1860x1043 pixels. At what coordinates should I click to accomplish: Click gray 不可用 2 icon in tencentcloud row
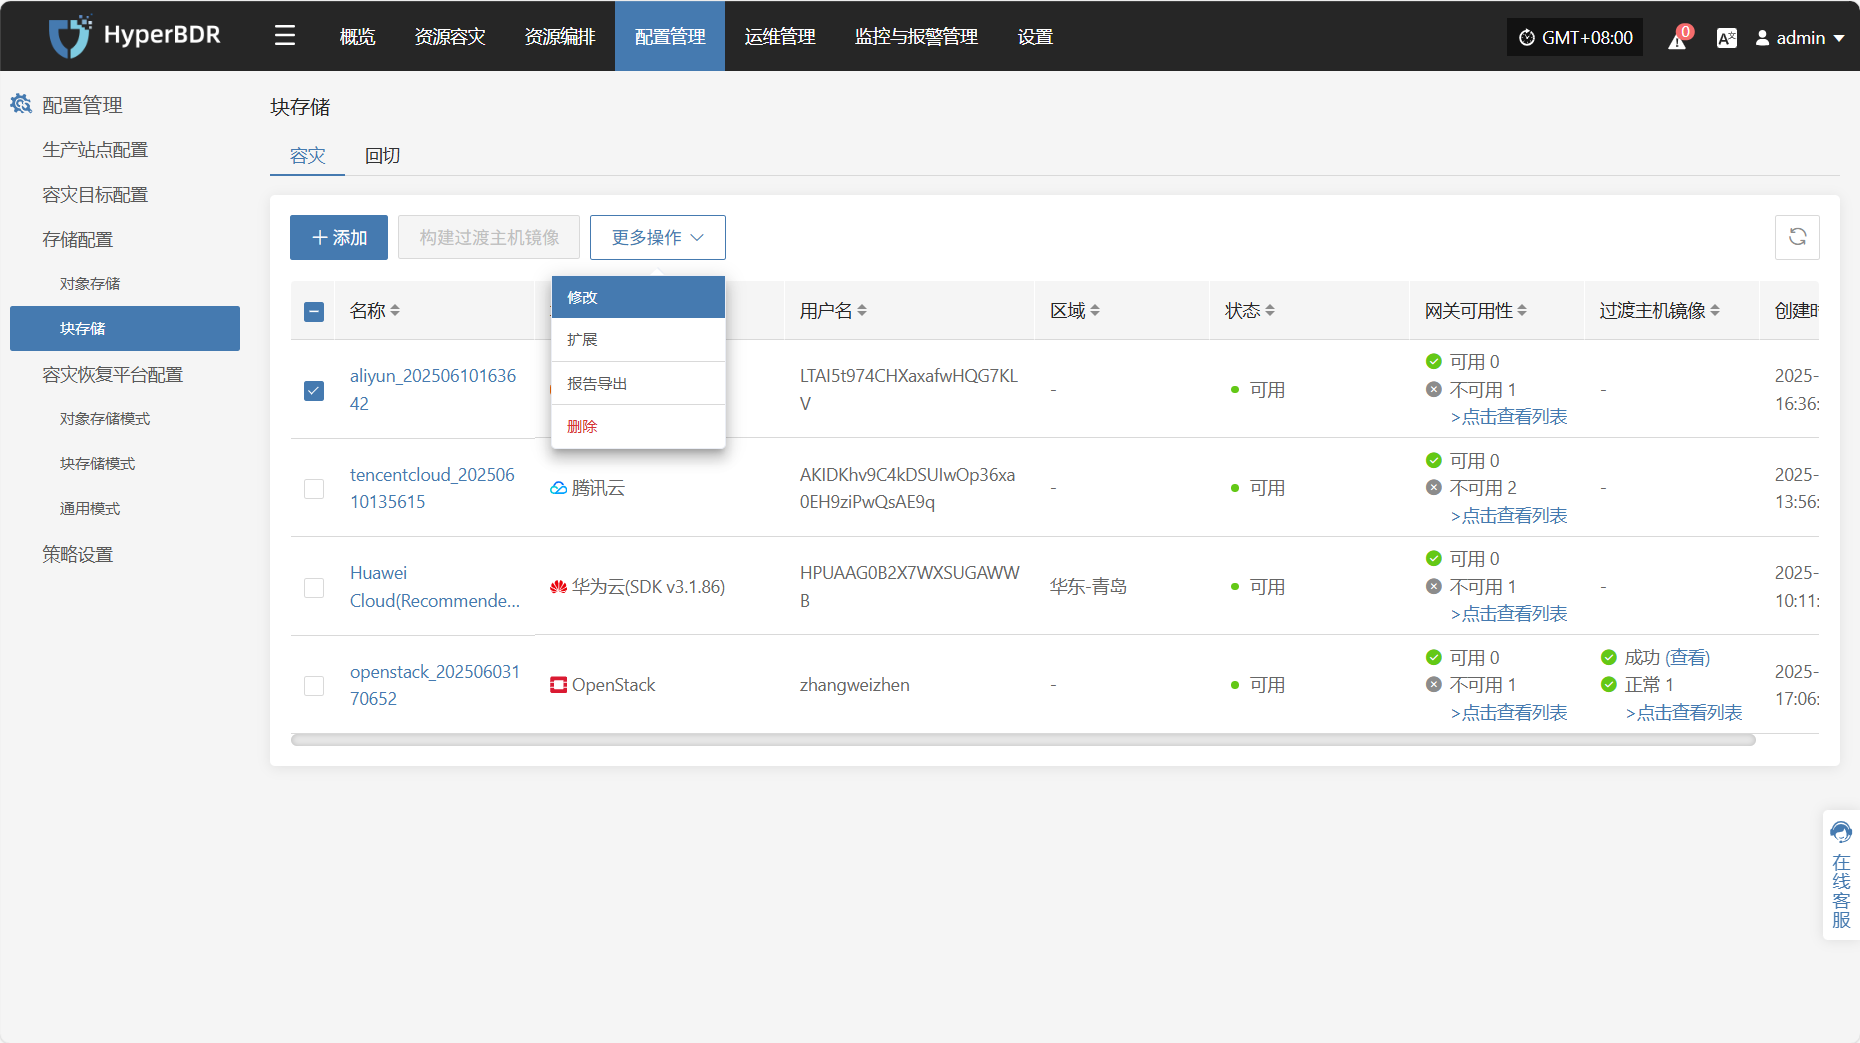[x=1434, y=487]
